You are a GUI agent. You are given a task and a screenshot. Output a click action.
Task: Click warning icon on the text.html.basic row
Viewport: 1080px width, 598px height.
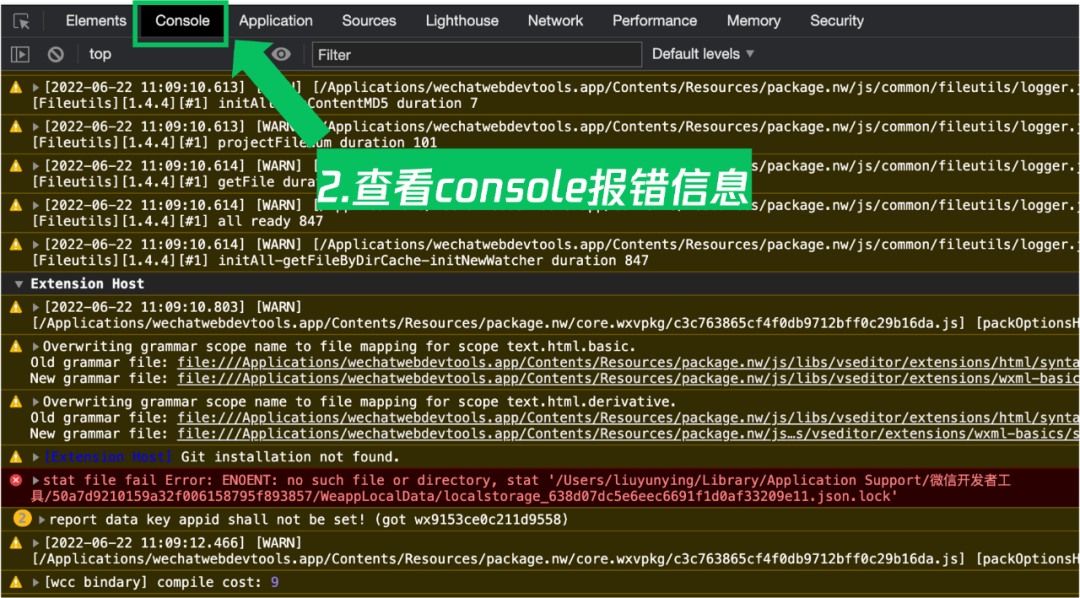coord(15,347)
